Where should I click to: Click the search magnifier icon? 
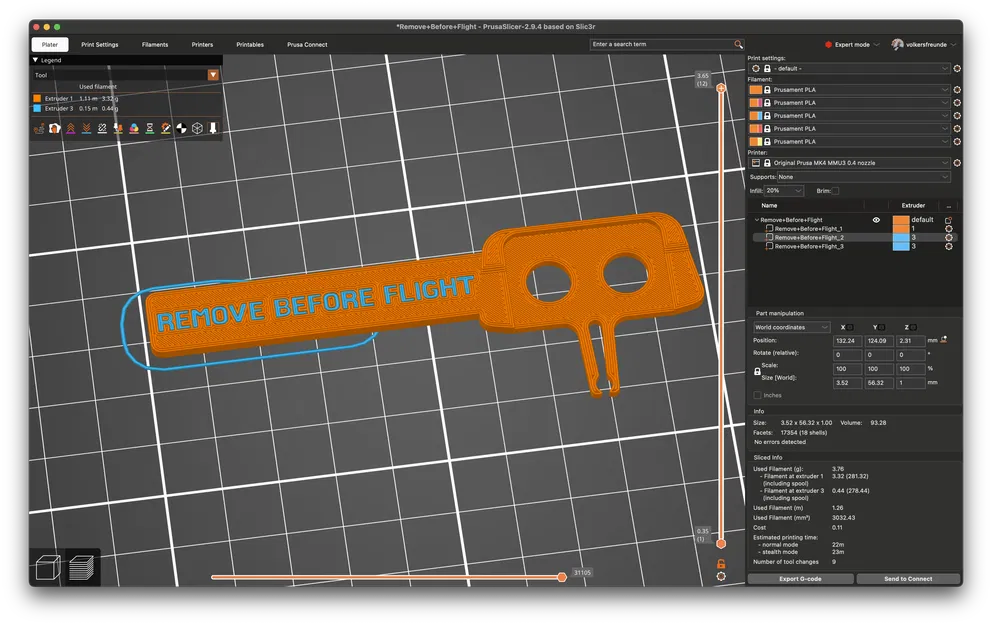(738, 44)
